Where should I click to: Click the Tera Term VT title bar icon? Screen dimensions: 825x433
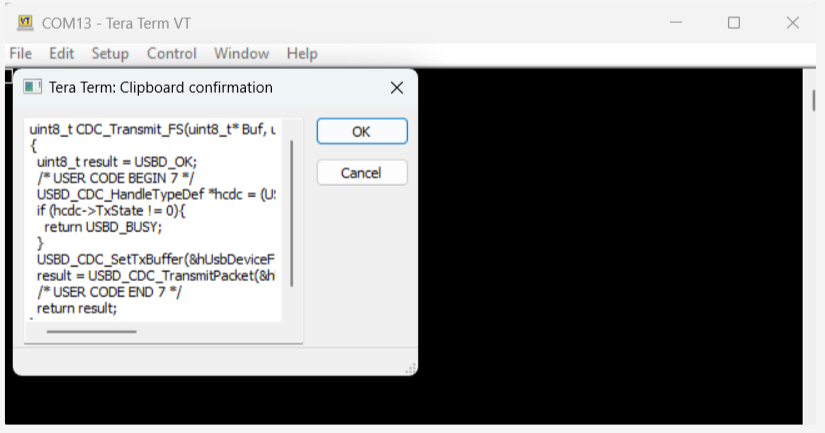(25, 23)
